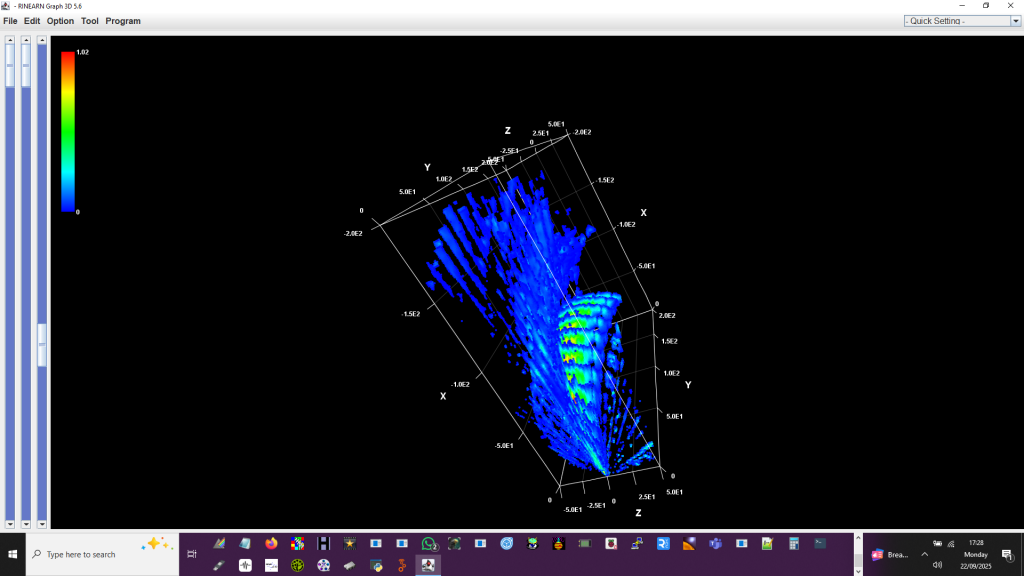Click the Windows Start button
The width and height of the screenshot is (1024, 576).
(x=13, y=554)
